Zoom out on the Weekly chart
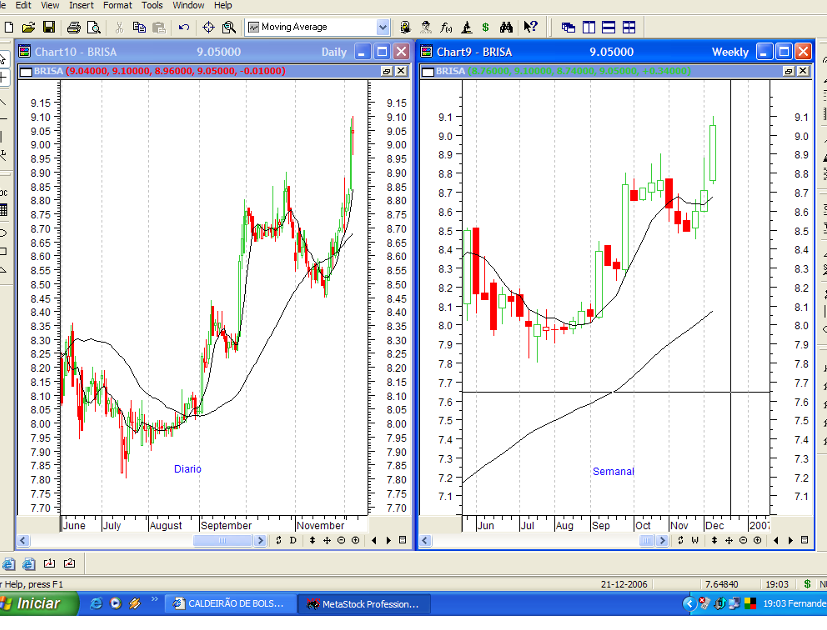Viewport: 827px width, 630px height. 743,540
